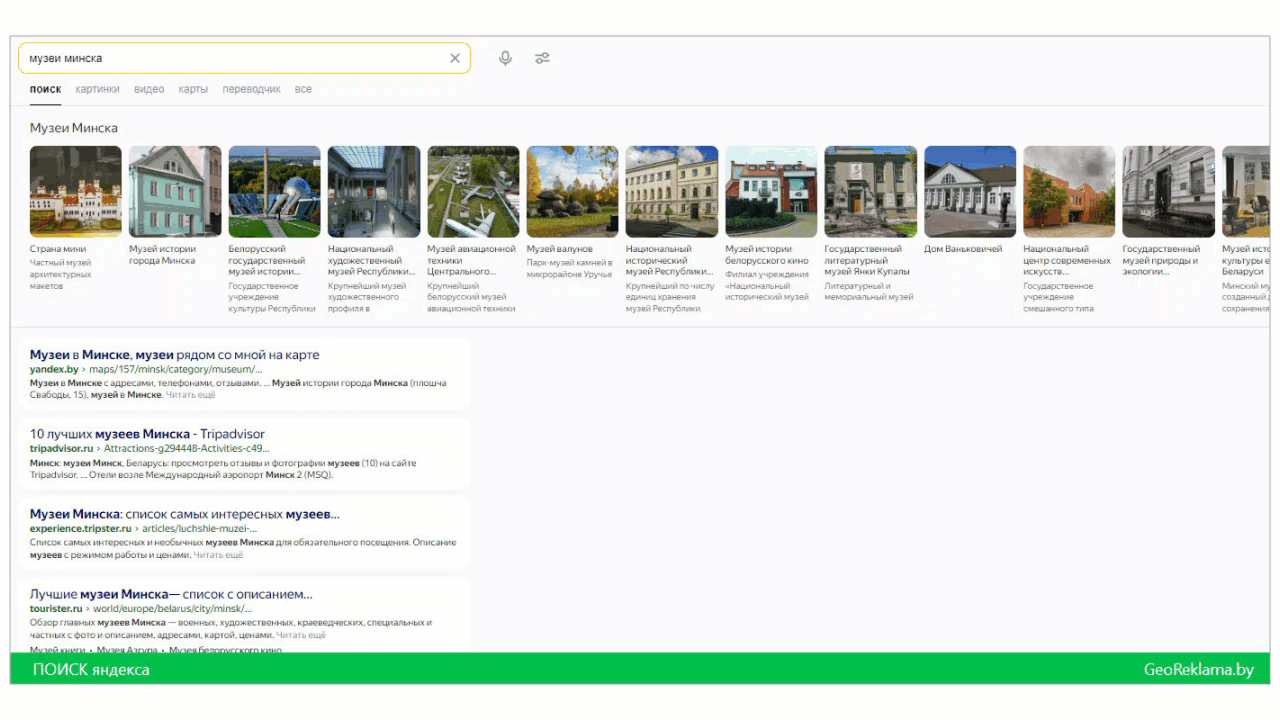Click the search box containing 'музеи минска'

244,58
